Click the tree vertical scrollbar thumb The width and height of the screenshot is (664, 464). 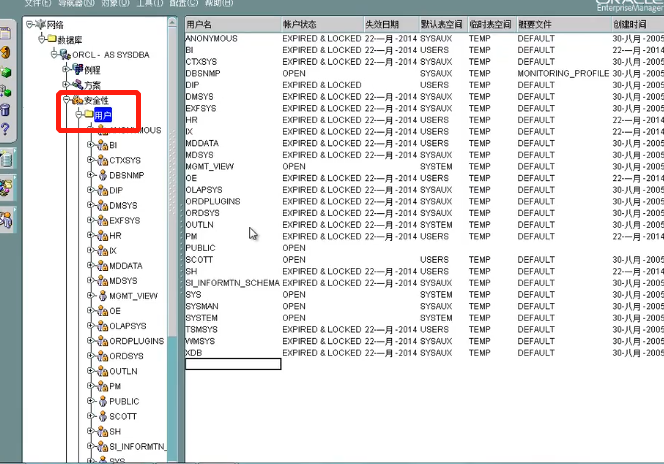point(172,182)
